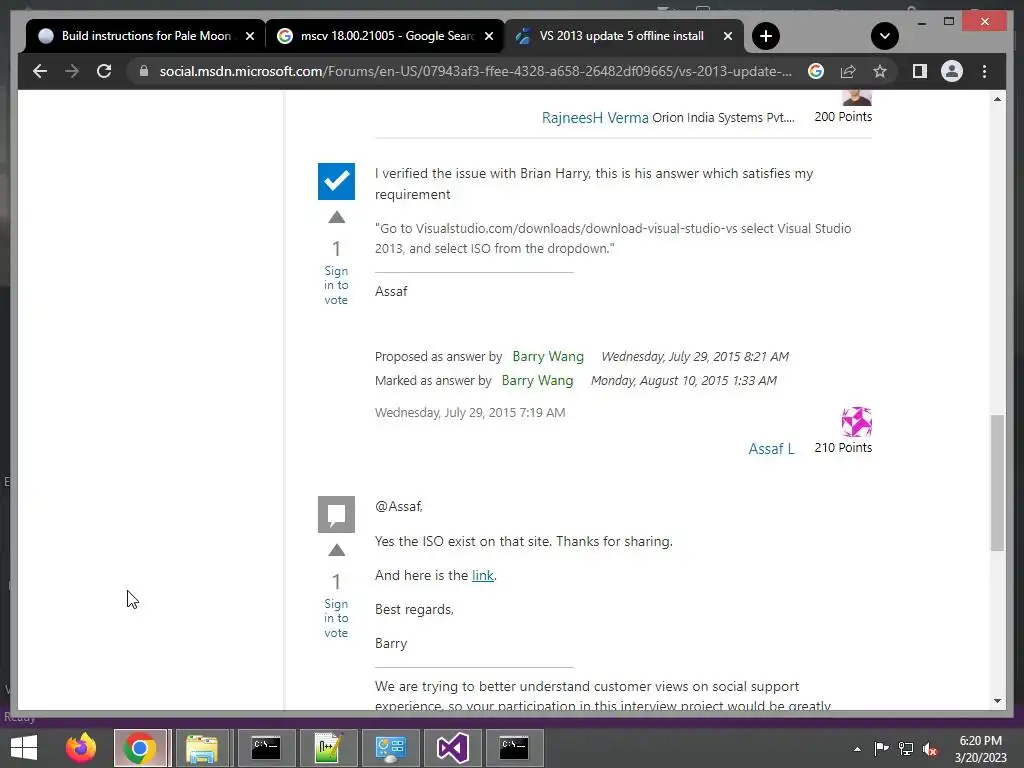
Task: Click the Chrome taskbar icon
Action: [140, 748]
